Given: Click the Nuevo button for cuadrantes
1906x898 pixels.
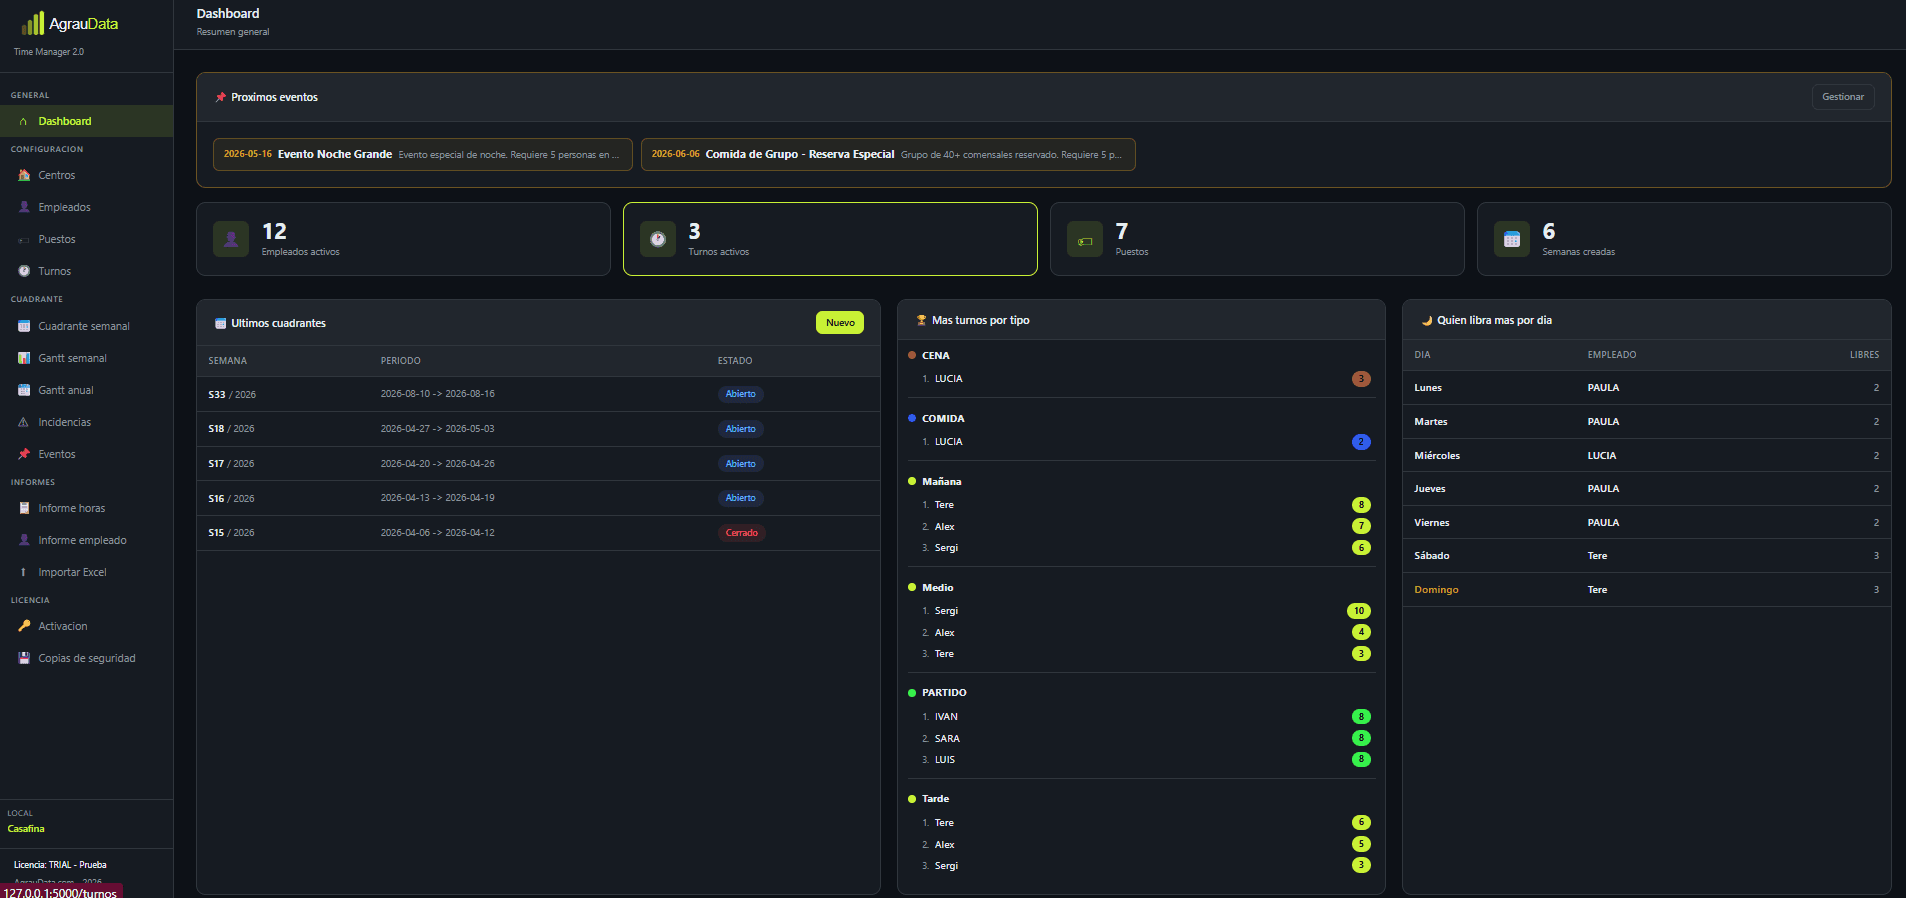Looking at the screenshot, I should pos(840,322).
